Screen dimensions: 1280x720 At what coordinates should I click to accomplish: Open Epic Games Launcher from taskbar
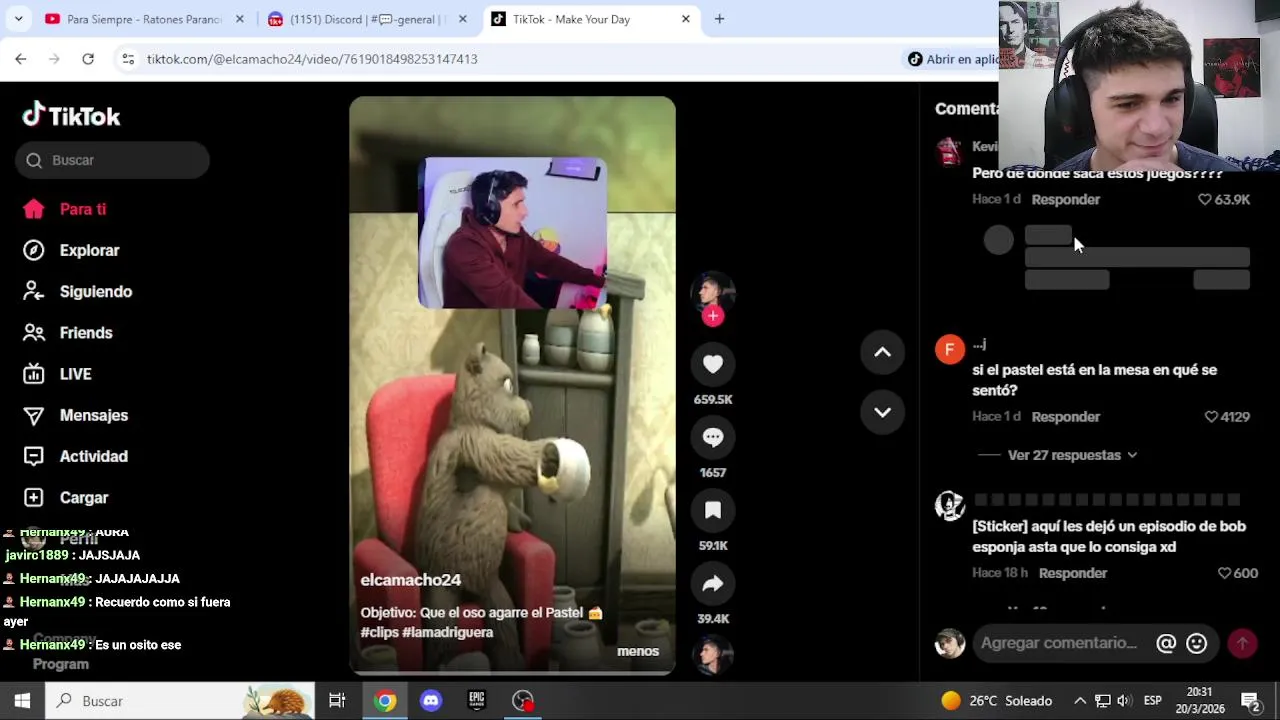tap(477, 701)
